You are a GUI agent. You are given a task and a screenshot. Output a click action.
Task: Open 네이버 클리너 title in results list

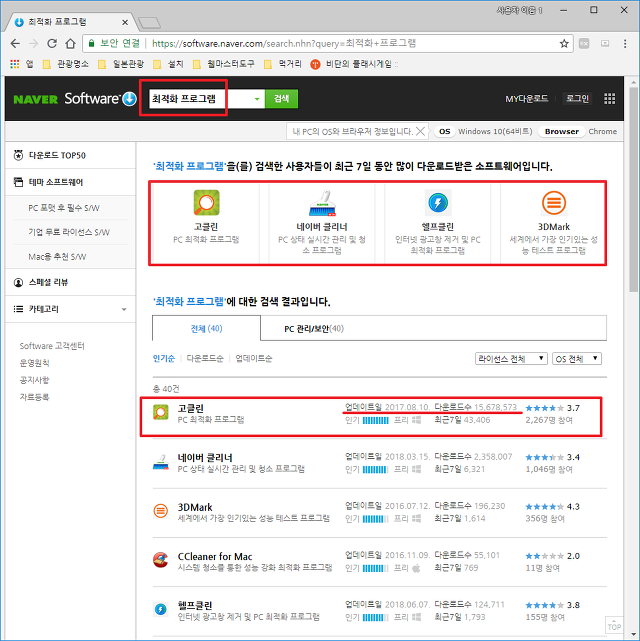coord(205,457)
